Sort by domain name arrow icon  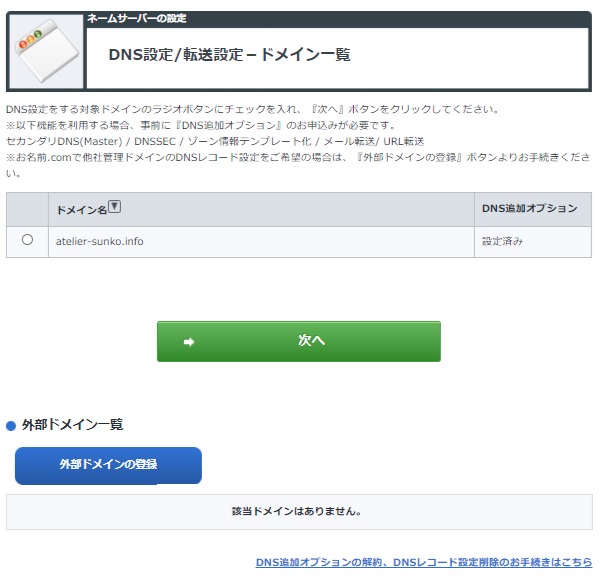[115, 207]
